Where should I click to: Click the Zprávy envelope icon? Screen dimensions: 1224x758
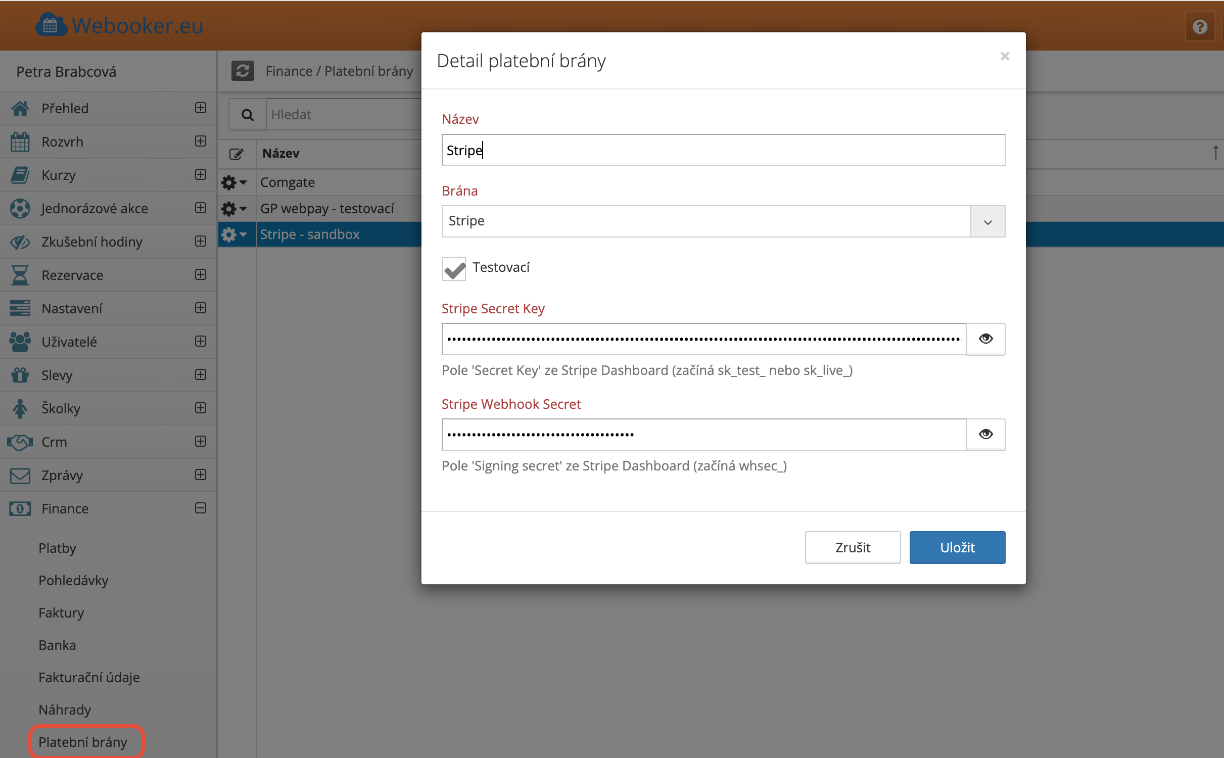(x=20, y=476)
